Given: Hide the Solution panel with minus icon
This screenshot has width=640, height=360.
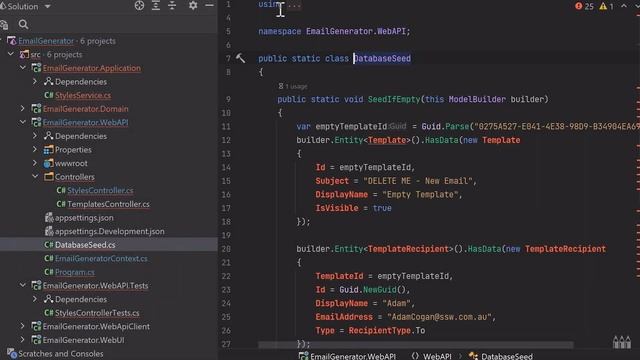Looking at the screenshot, I should click(209, 6).
